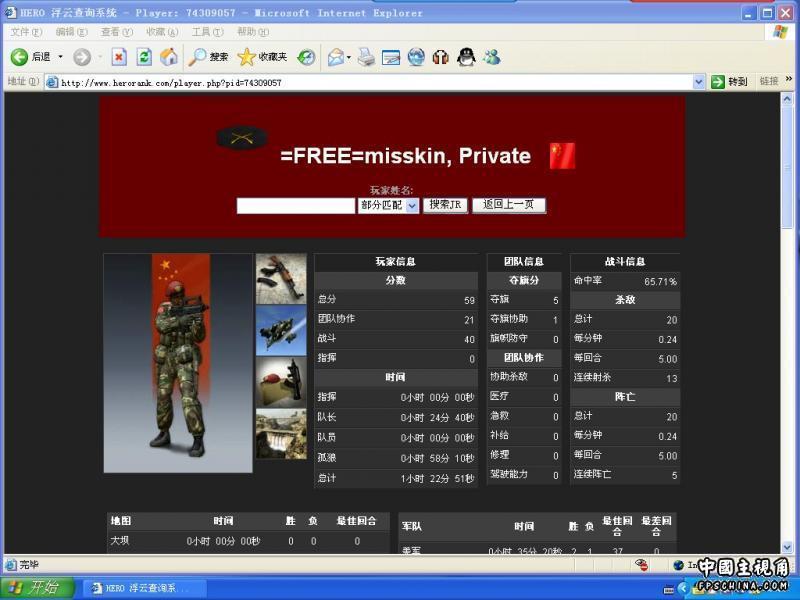This screenshot has width=800, height=600.
Task: Click the privacy eye status bar icon
Action: click(x=641, y=564)
